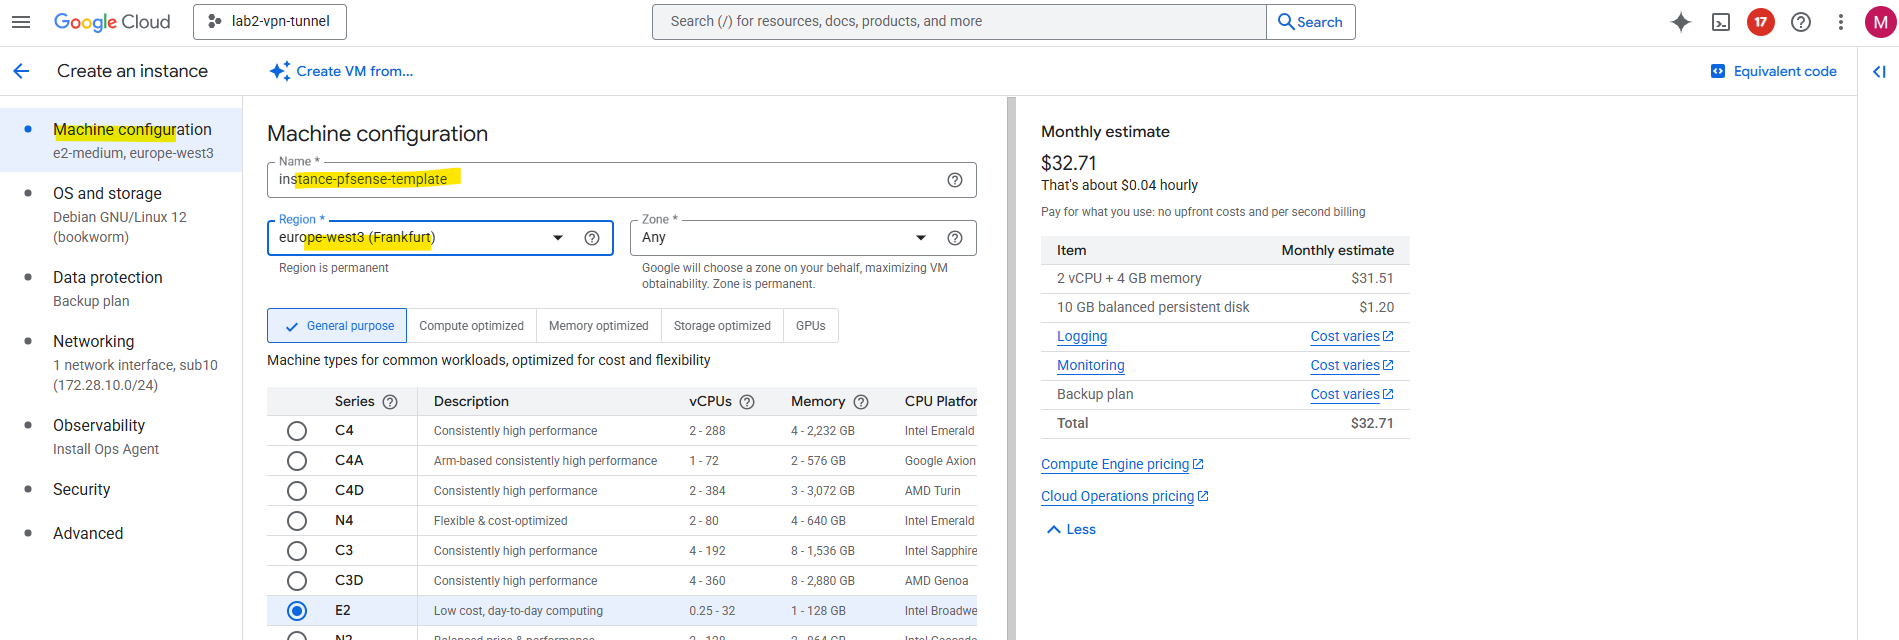Open the Compute Engine pricing link
The image size is (1899, 640).
1115,464
